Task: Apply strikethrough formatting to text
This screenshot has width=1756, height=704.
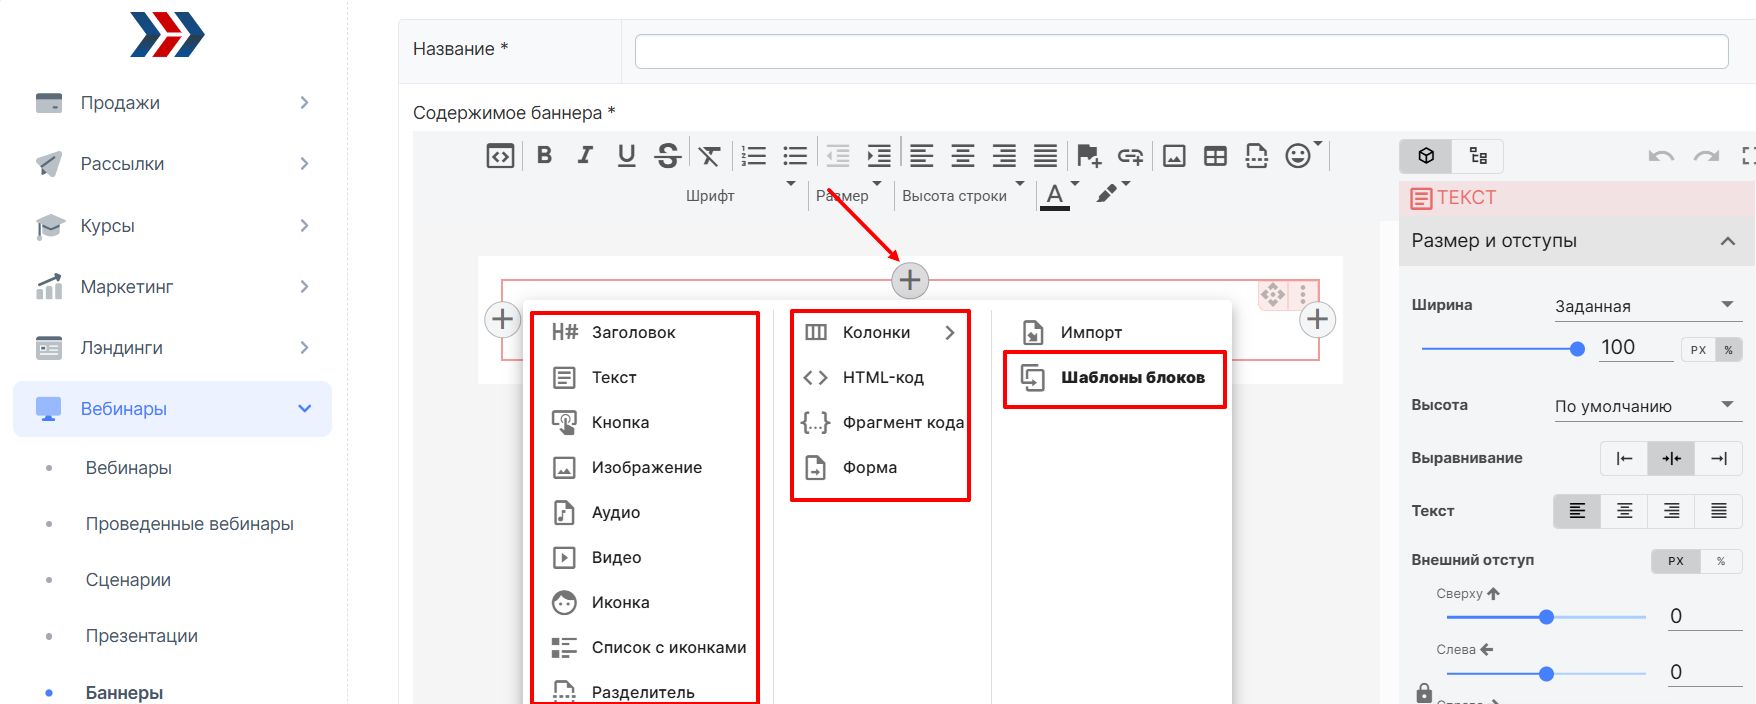Action: (x=668, y=155)
